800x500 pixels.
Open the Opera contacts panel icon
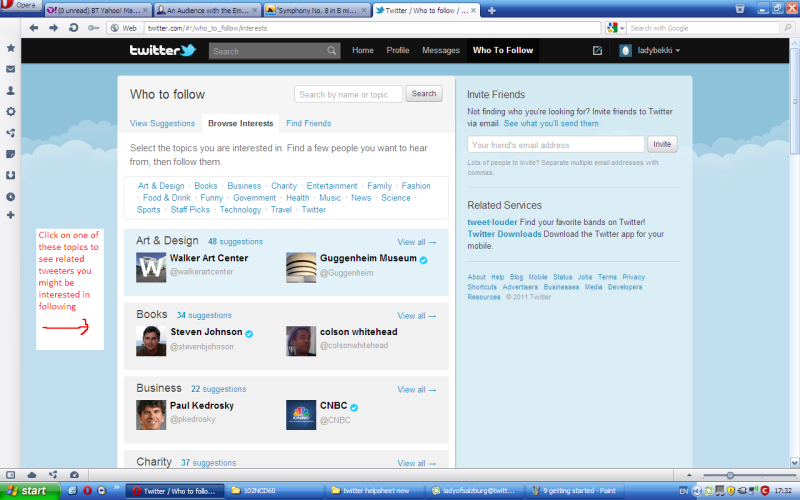(x=10, y=90)
